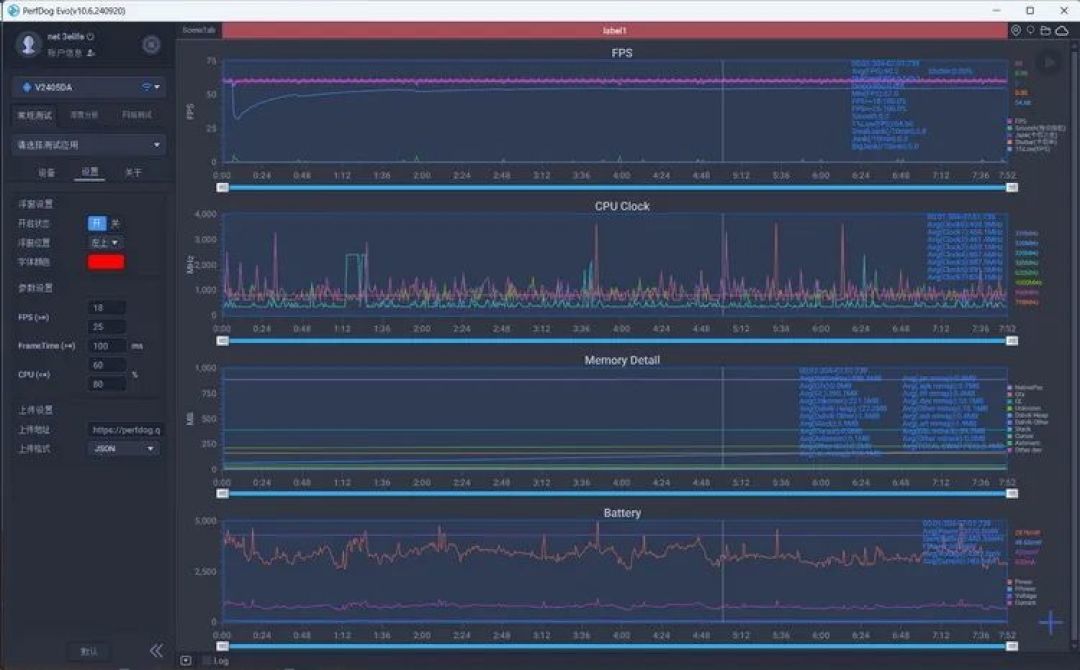Screen dimensions: 1080x670
Task: Click the play record button beside FPS chart
Action: [1049, 63]
